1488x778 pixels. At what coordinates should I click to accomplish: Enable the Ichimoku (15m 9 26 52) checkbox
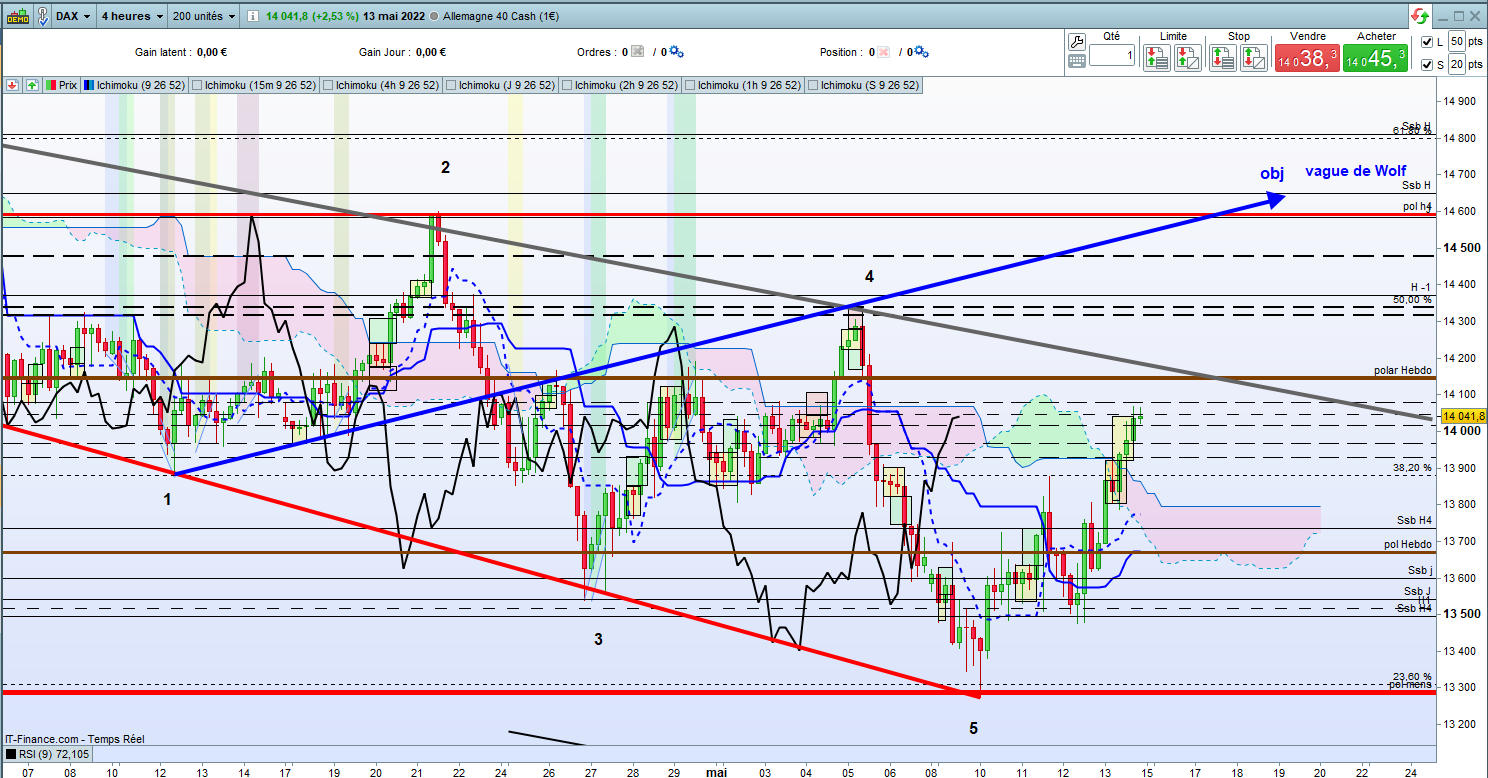197,85
